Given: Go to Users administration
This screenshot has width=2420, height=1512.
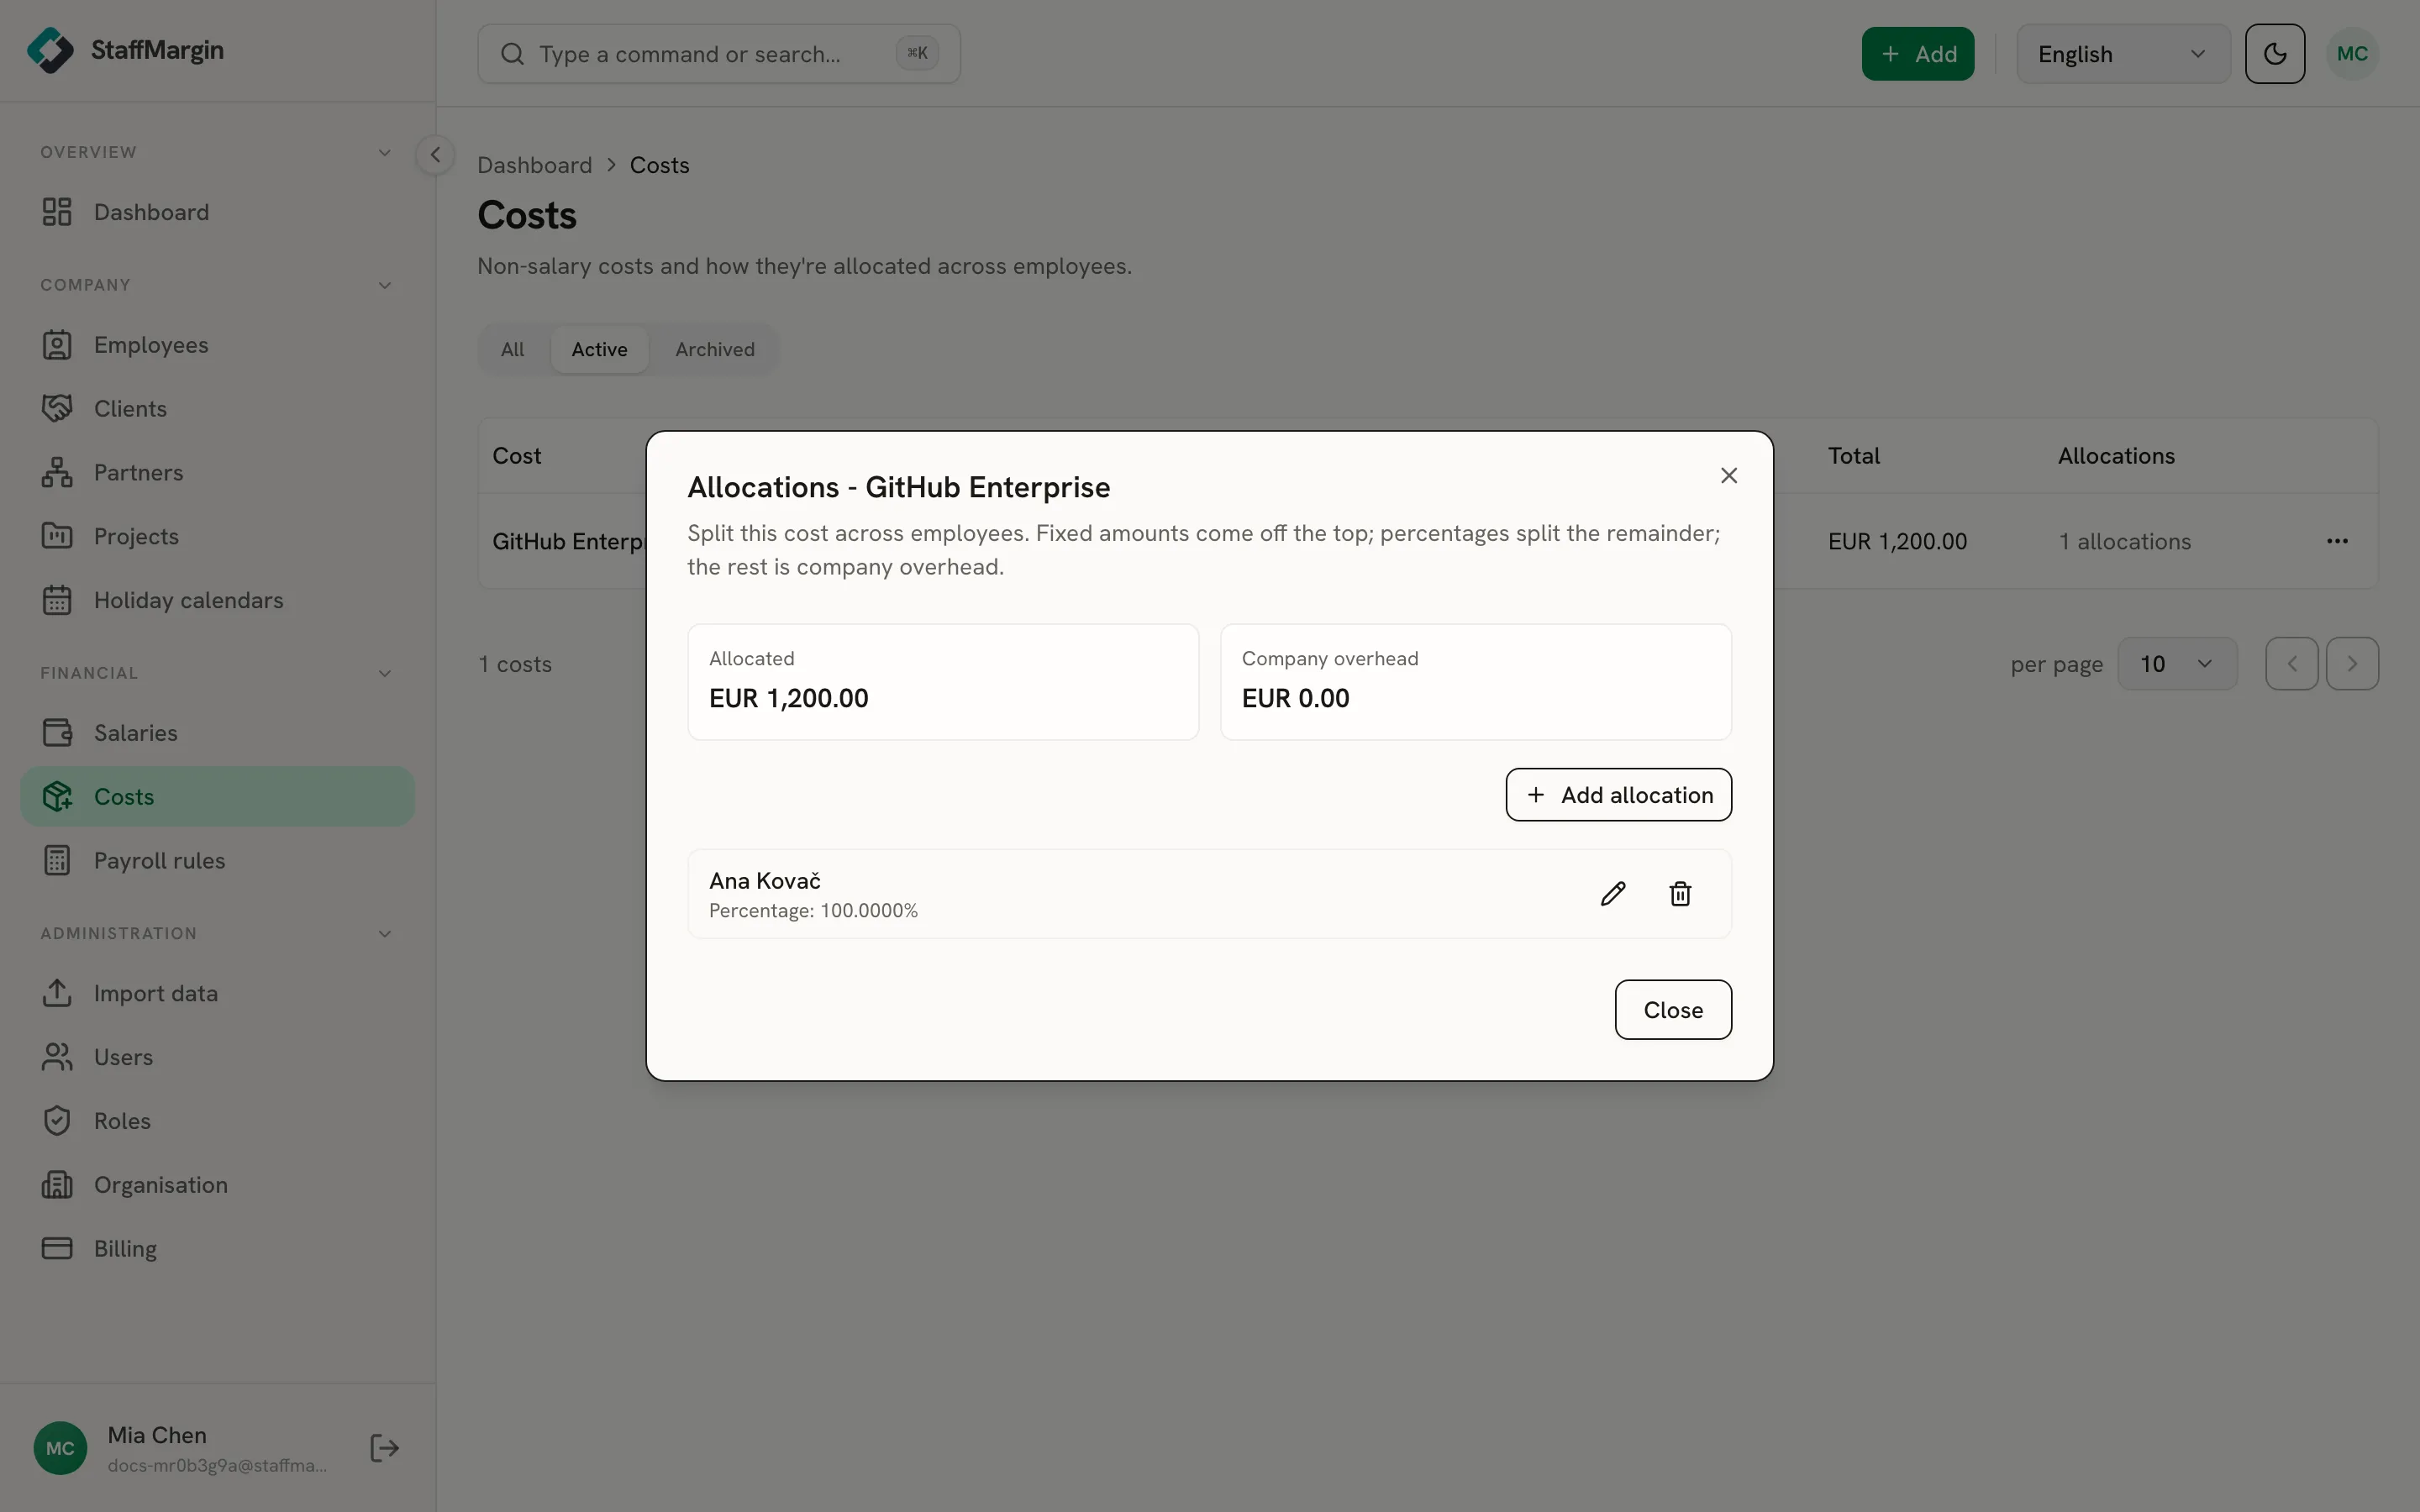Looking at the screenshot, I should click(217, 1058).
